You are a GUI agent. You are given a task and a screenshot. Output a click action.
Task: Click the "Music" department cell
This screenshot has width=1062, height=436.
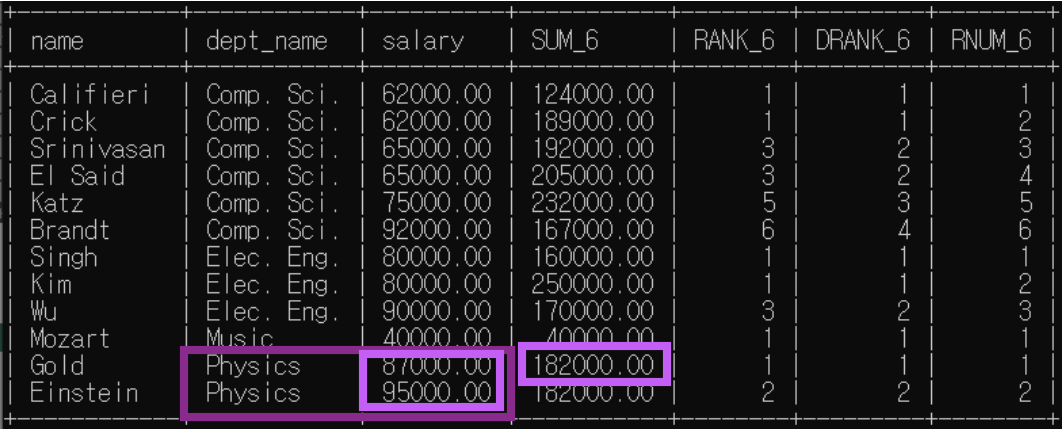coord(240,339)
